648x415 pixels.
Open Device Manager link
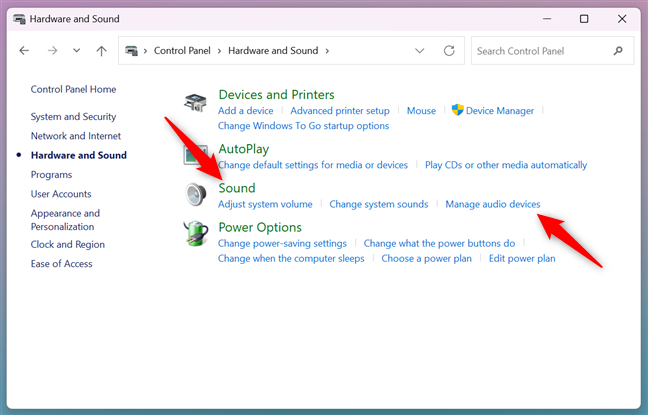click(x=500, y=111)
